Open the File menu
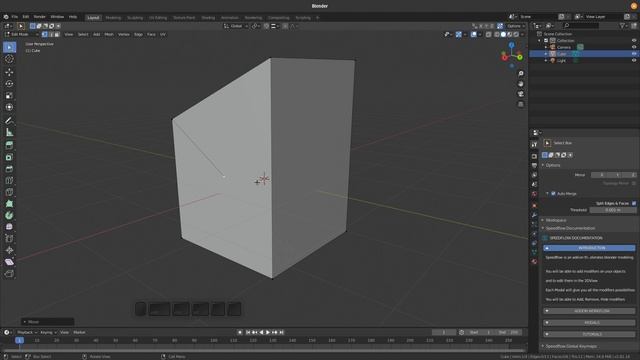This screenshot has height=360, width=640. (x=15, y=17)
